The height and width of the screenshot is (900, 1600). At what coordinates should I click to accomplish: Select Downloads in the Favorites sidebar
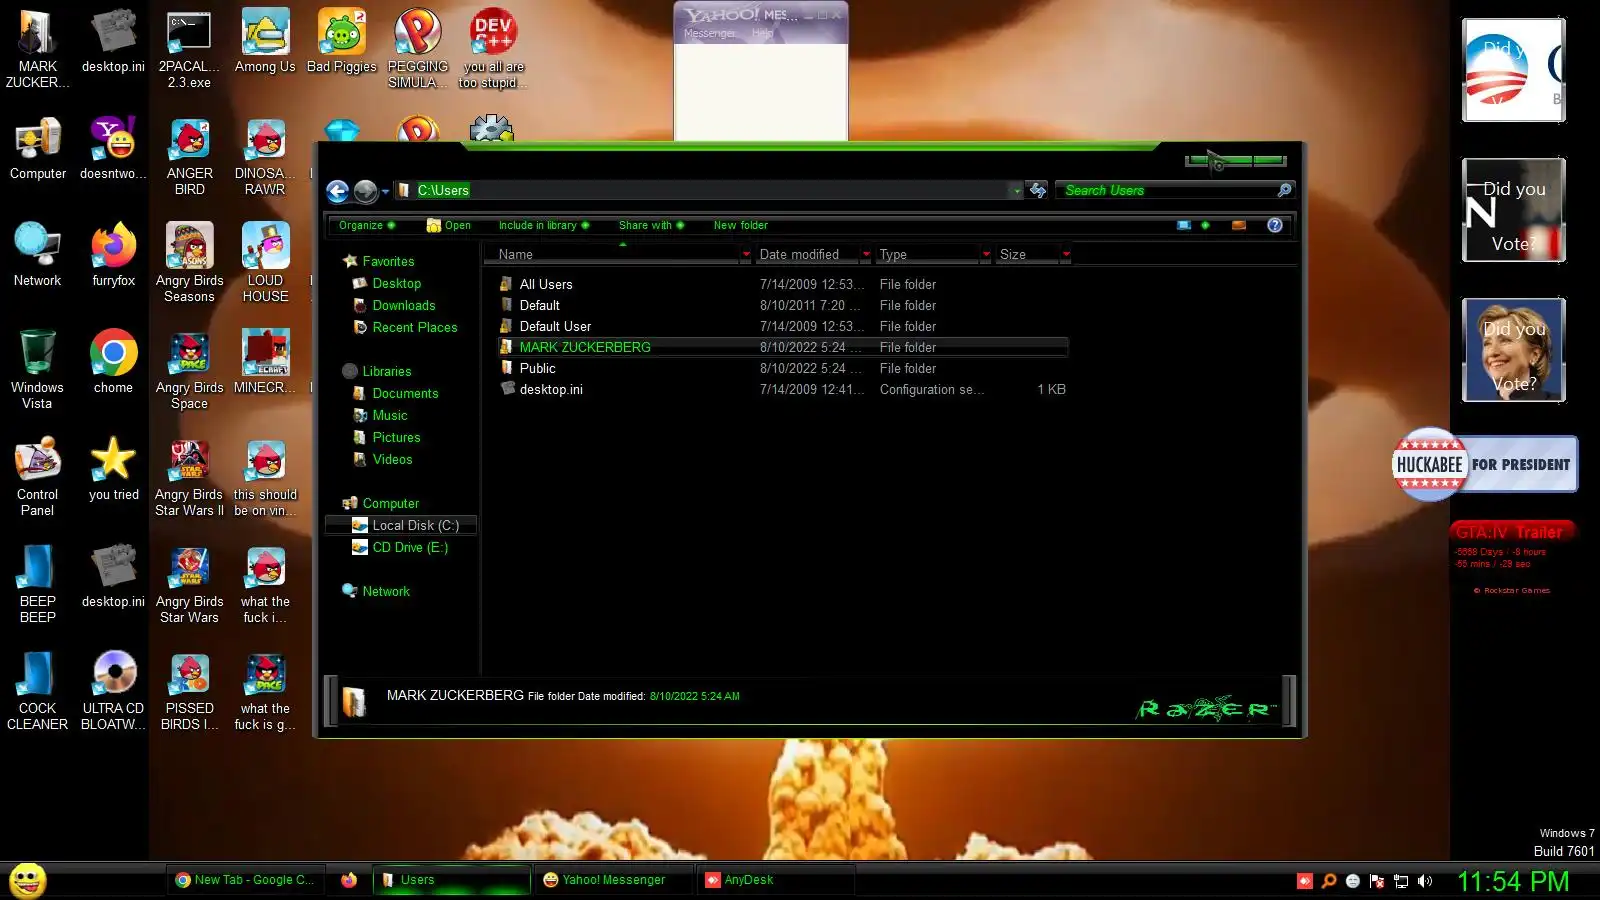pyautogui.click(x=403, y=305)
